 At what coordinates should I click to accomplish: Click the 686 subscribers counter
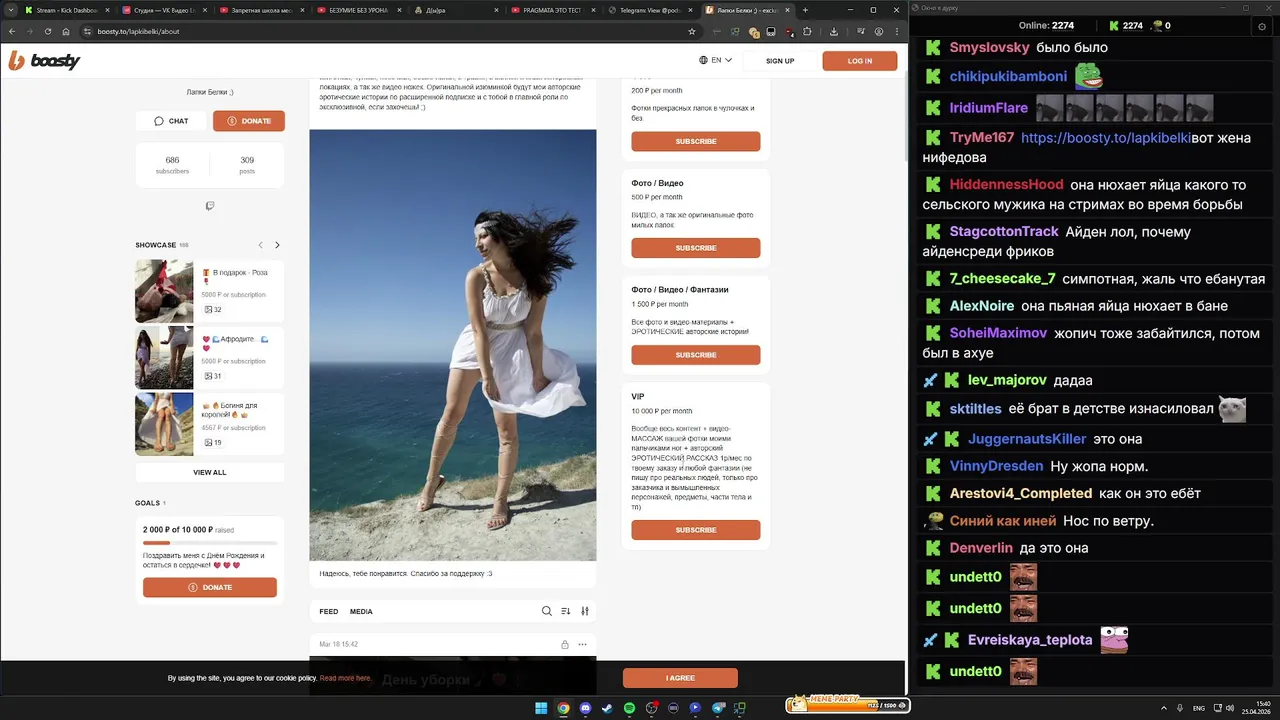172,165
